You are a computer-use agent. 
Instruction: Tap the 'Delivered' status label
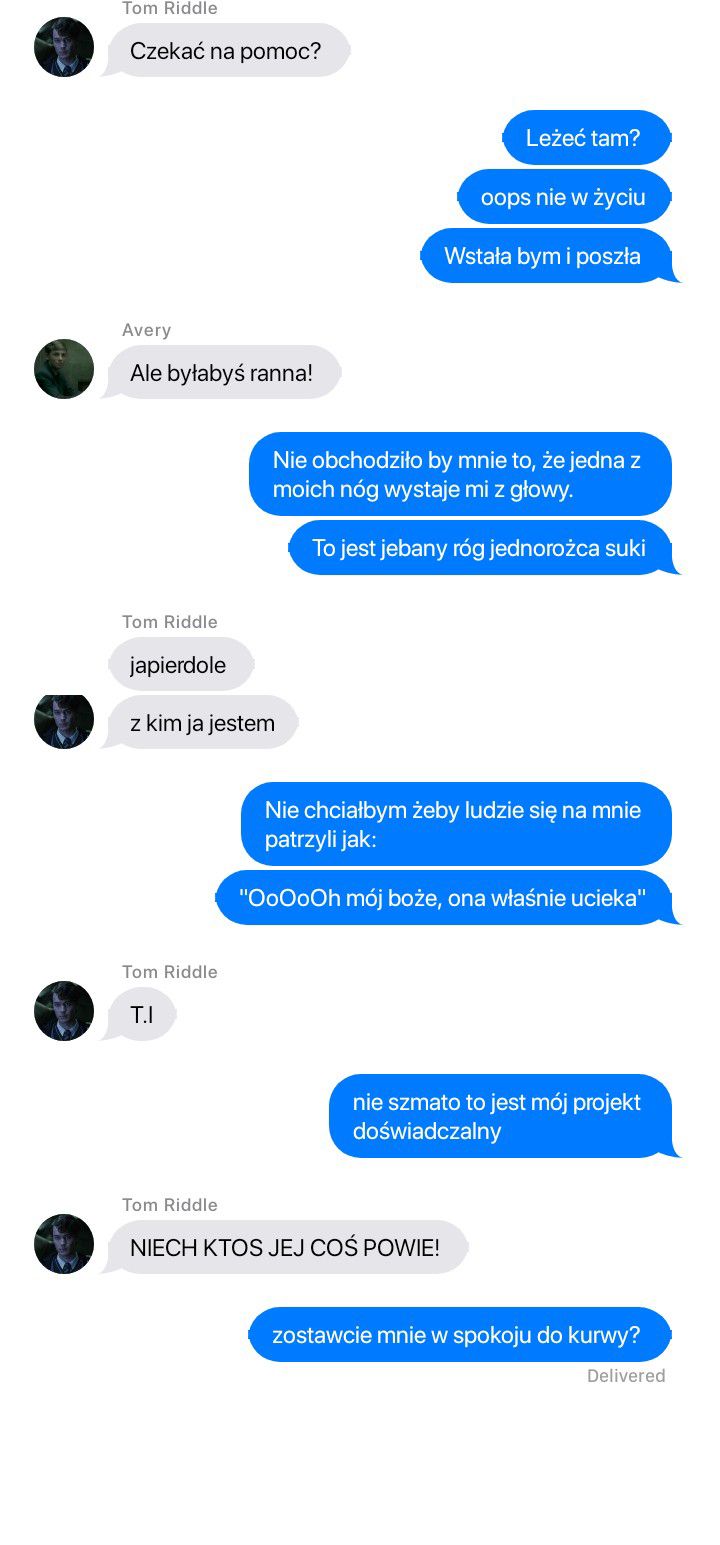point(626,1376)
